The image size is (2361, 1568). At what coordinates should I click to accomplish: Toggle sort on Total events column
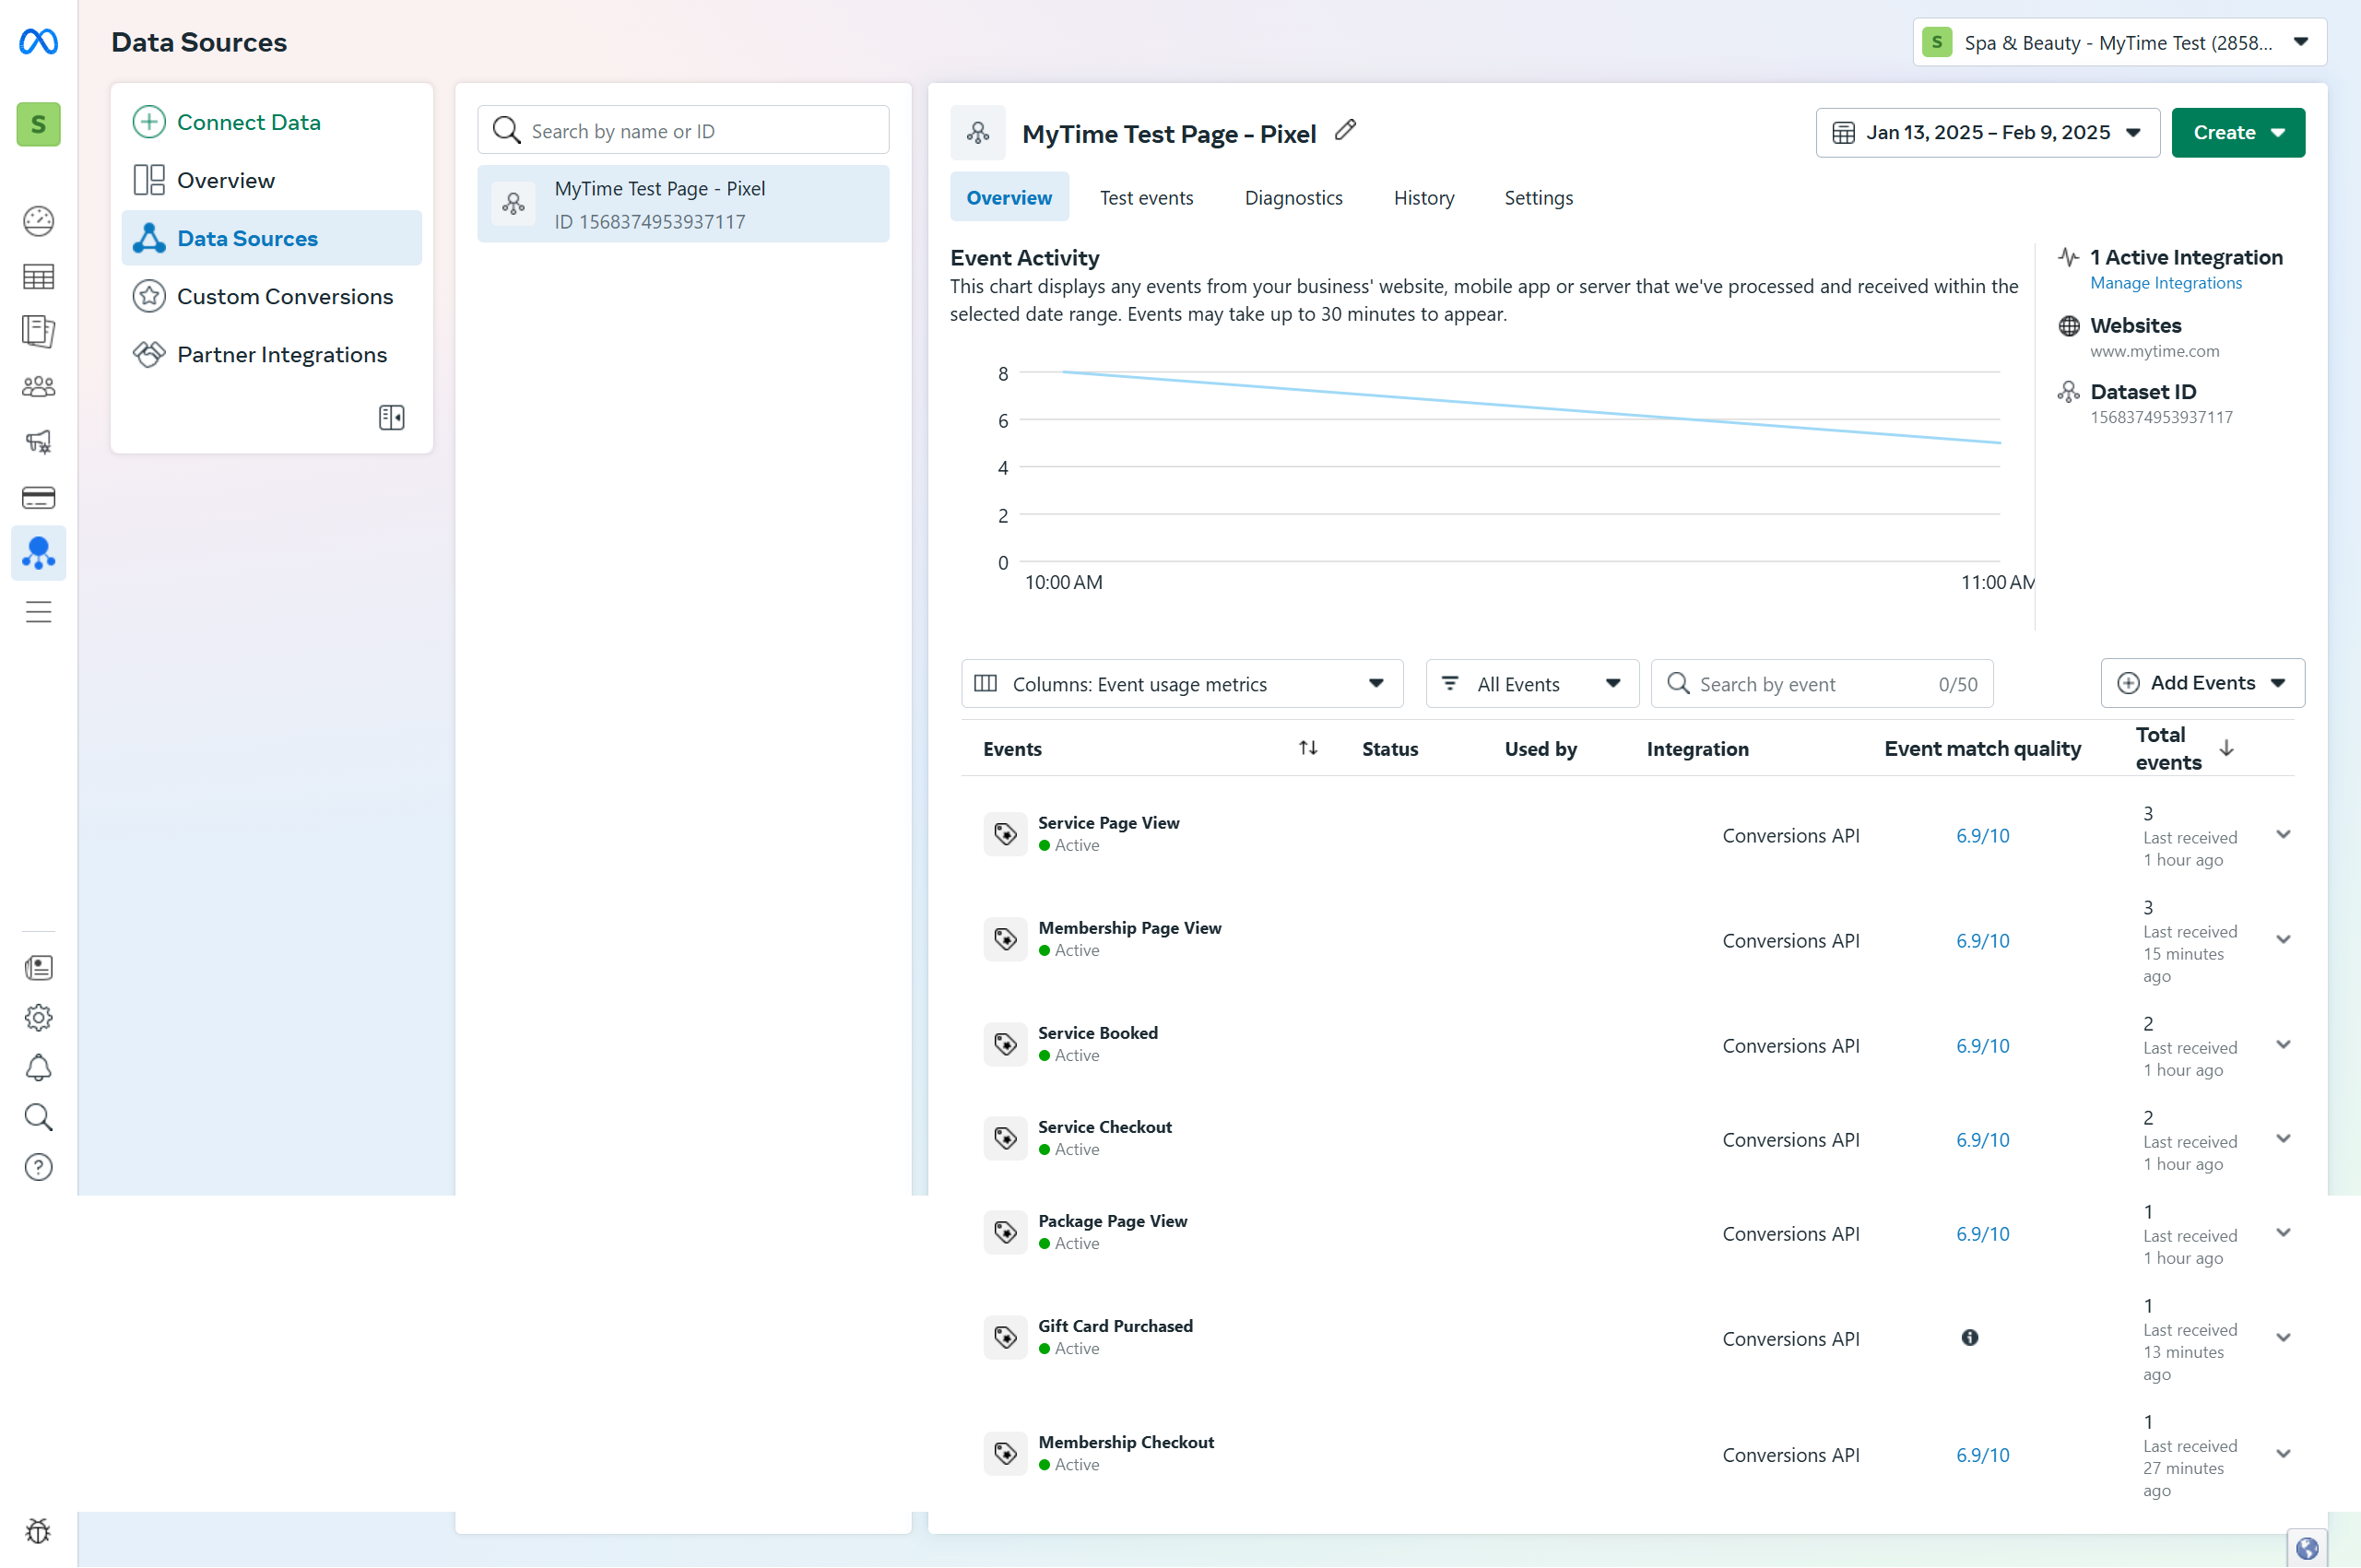tap(2226, 748)
